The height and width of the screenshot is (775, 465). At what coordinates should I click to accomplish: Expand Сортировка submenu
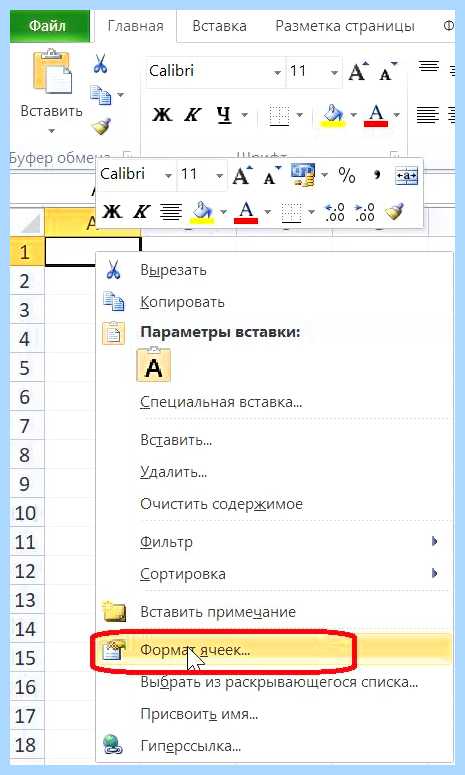[x=275, y=574]
